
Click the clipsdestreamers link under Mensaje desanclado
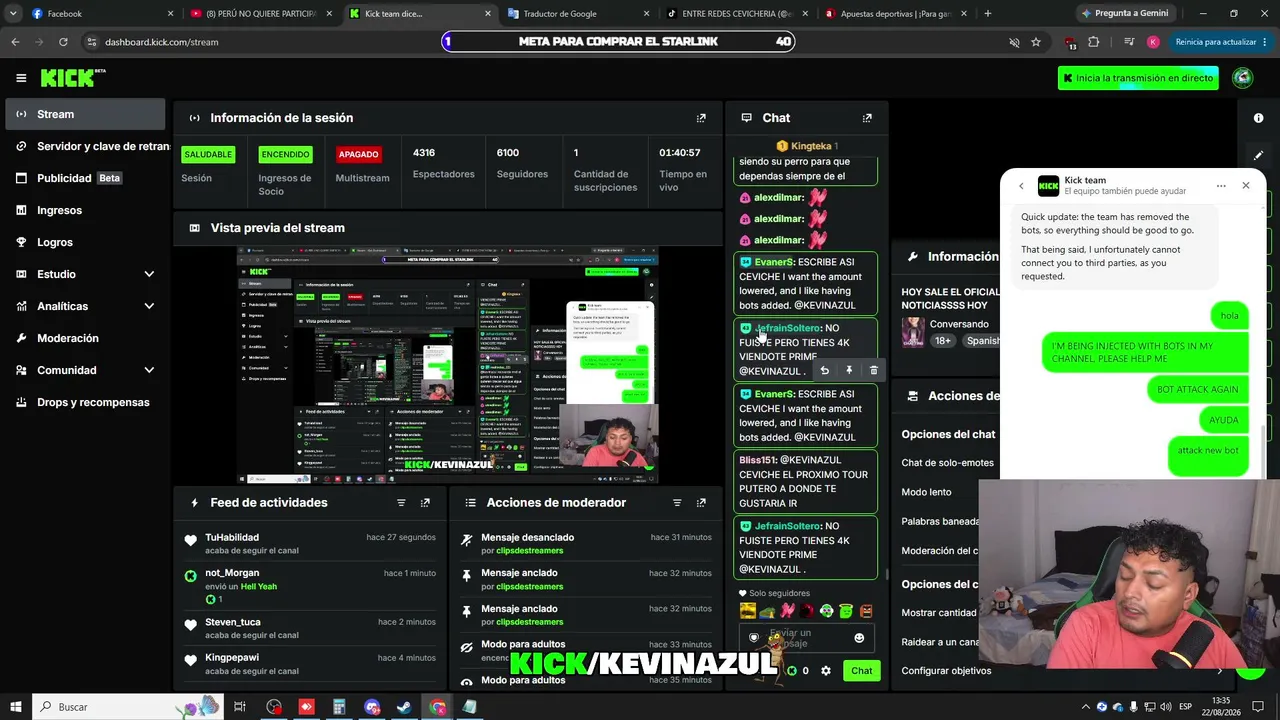tap(530, 551)
